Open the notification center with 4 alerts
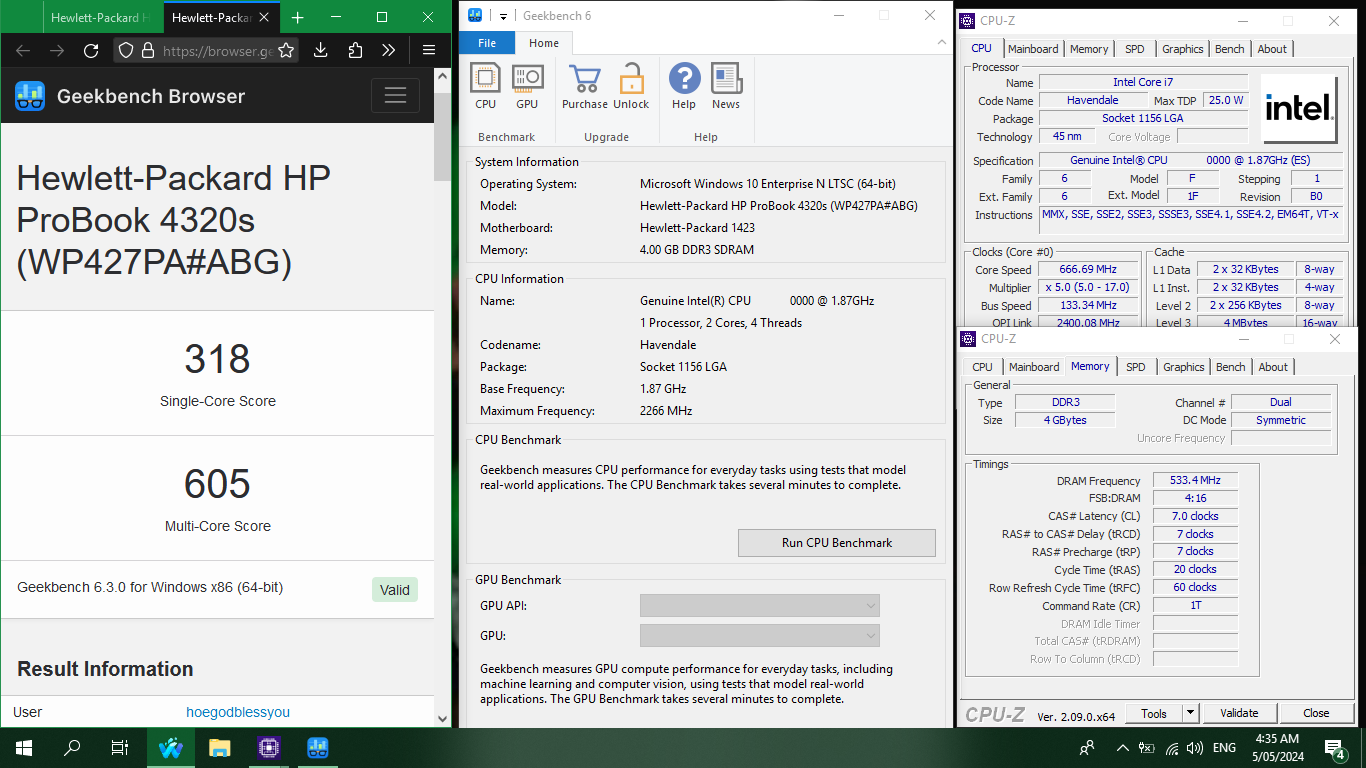Viewport: 1366px width, 768px height. tap(1334, 747)
